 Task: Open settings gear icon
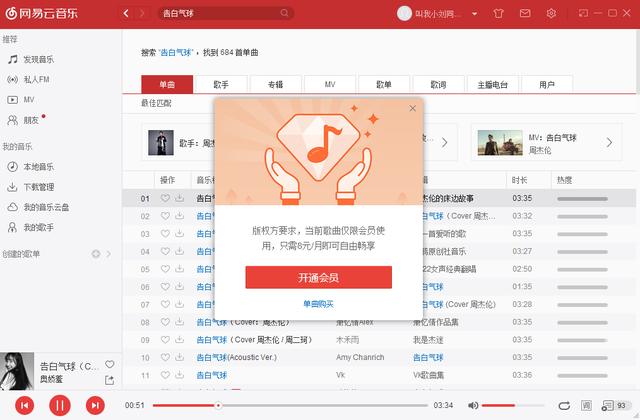tap(551, 13)
